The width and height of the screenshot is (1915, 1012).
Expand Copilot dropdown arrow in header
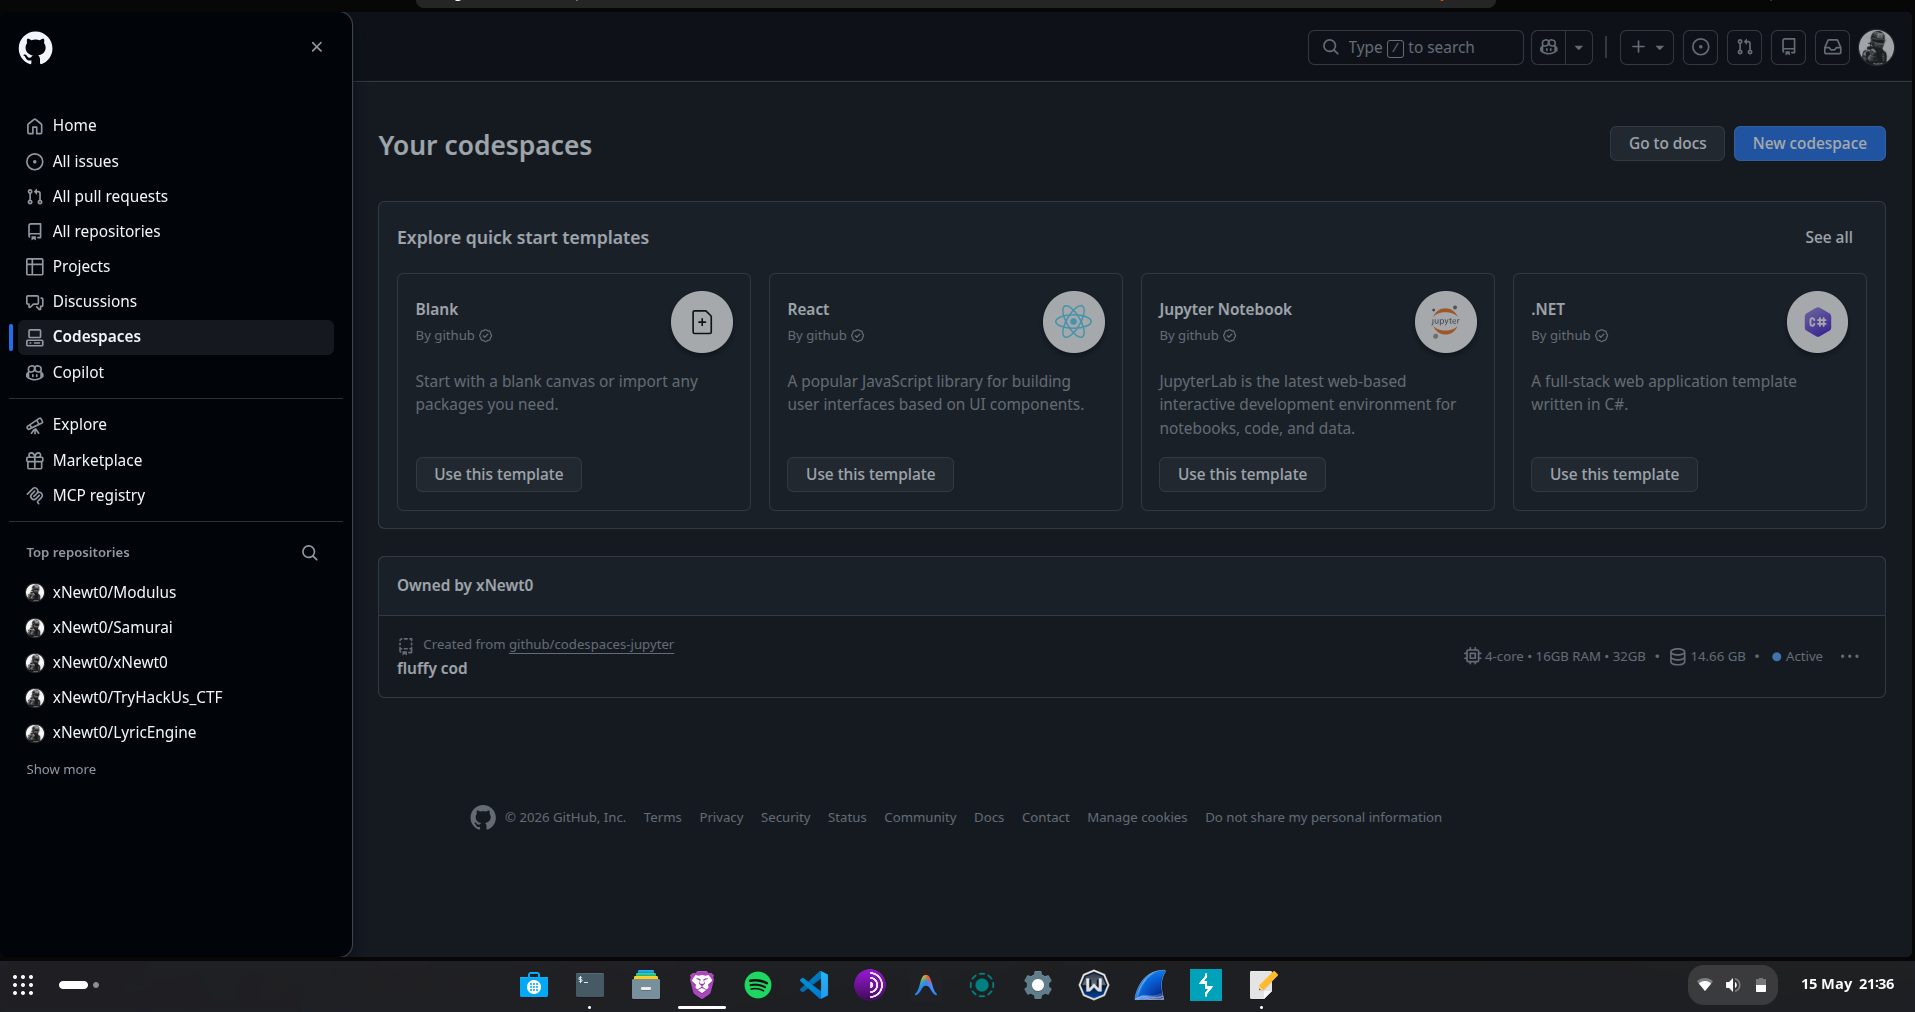[x=1579, y=47]
